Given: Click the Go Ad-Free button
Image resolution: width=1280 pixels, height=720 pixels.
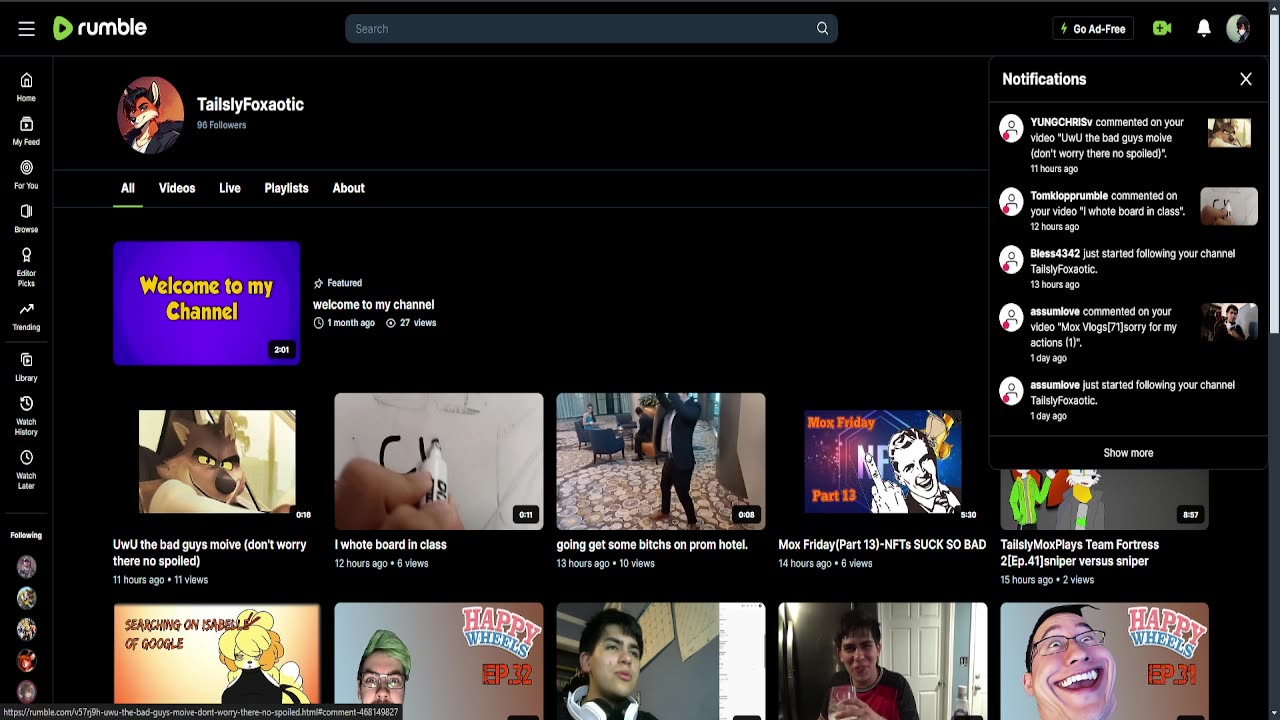Looking at the screenshot, I should [1093, 29].
